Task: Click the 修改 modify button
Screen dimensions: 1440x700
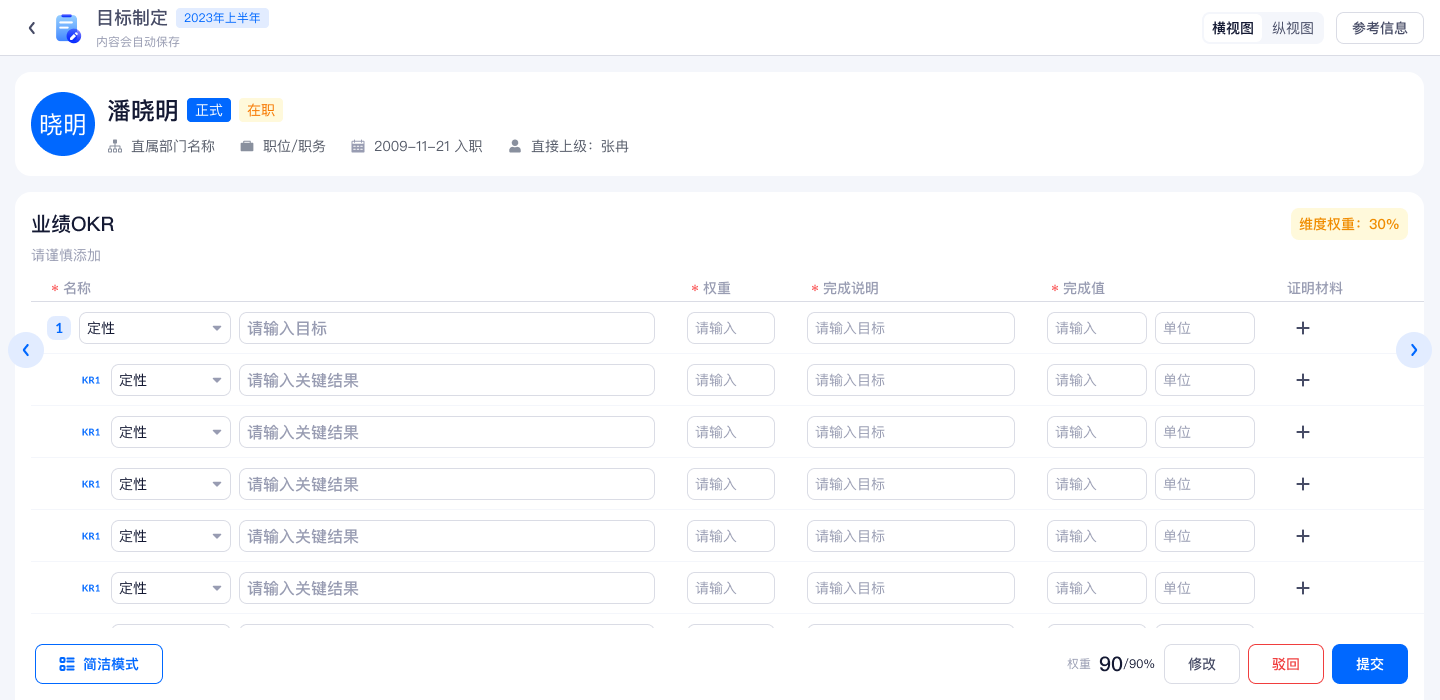Action: 1201,664
